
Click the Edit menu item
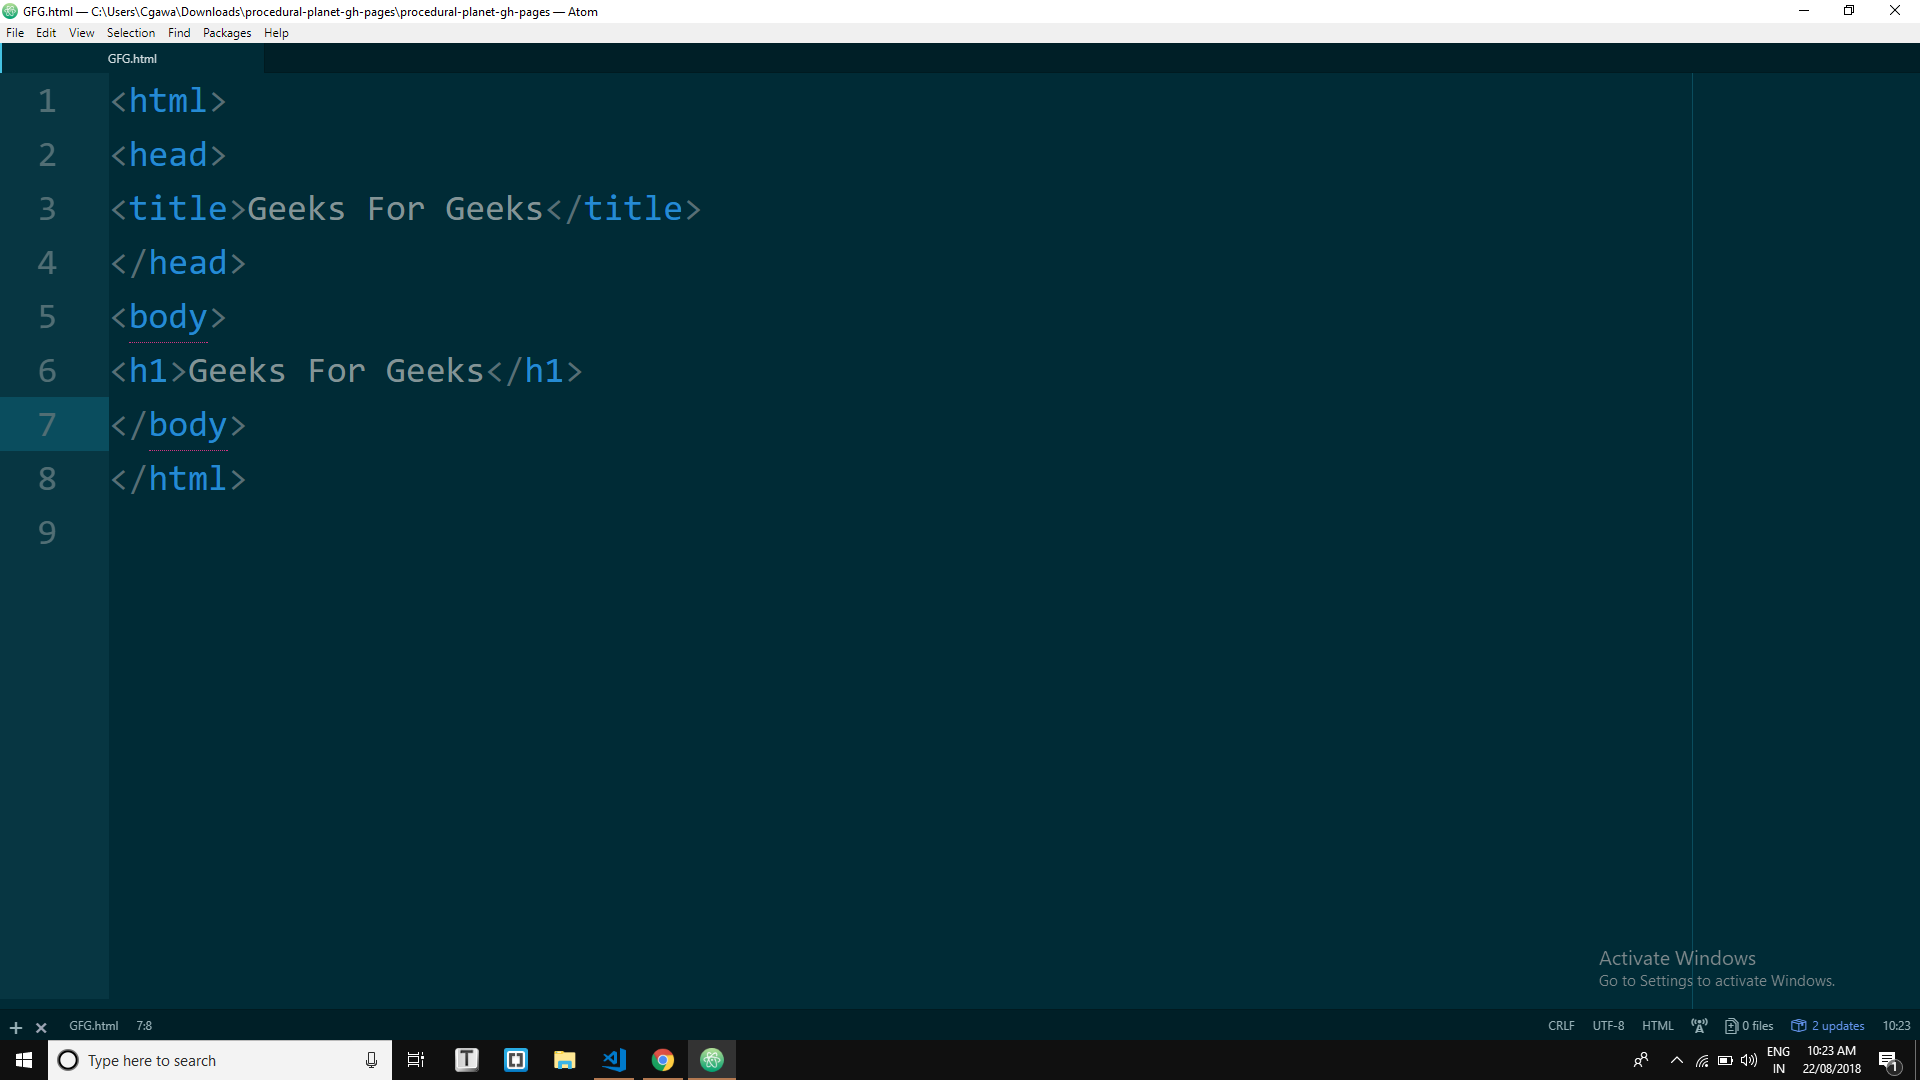point(45,33)
